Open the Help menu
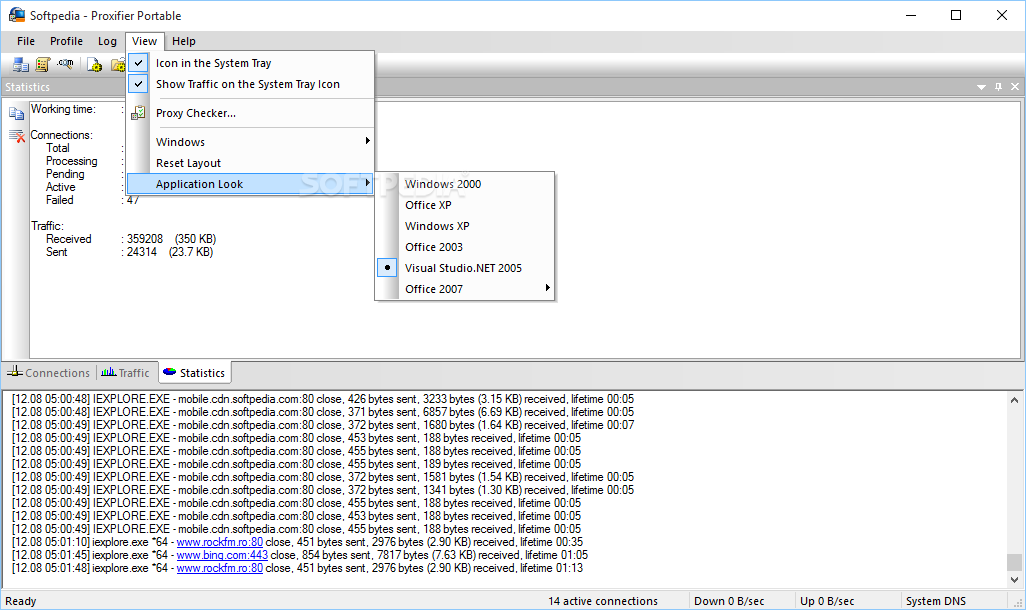 184,41
